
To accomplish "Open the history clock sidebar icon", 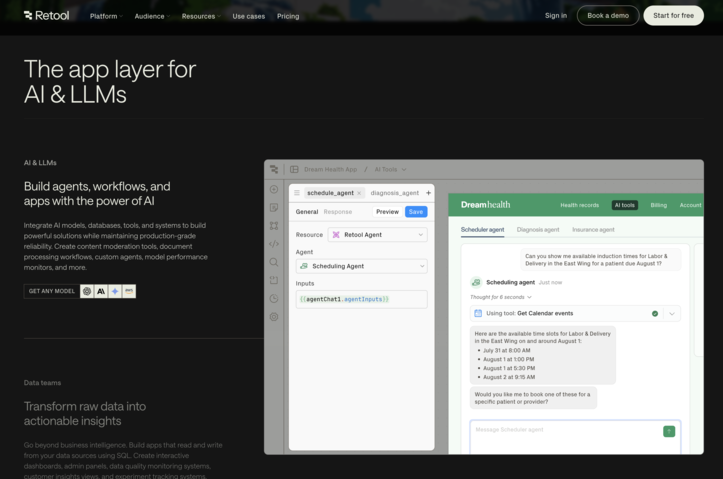I will click(274, 299).
